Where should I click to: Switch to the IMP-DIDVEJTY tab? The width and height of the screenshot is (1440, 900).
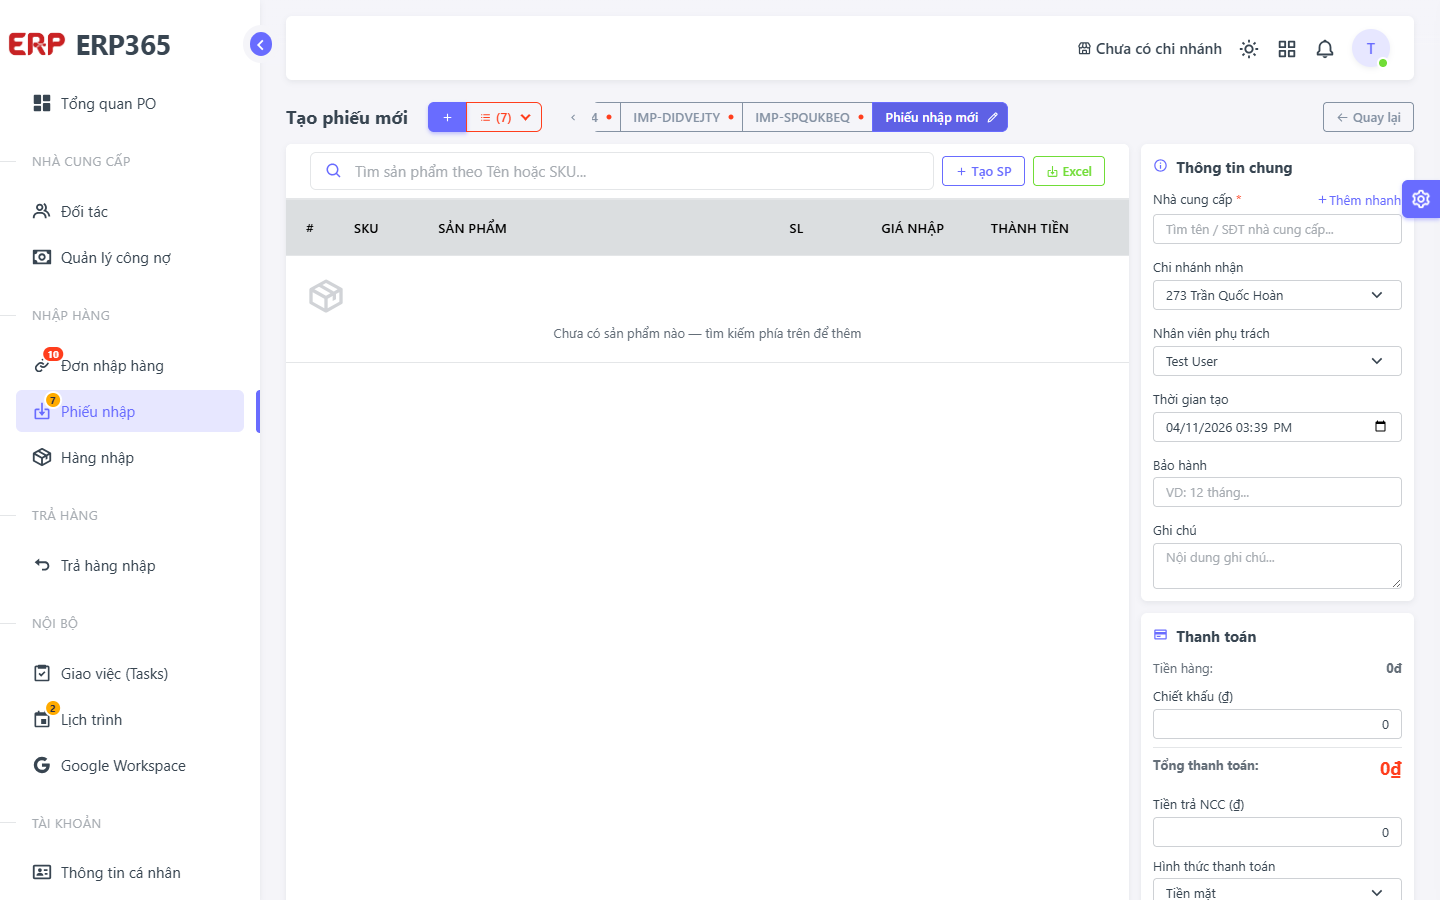click(682, 117)
